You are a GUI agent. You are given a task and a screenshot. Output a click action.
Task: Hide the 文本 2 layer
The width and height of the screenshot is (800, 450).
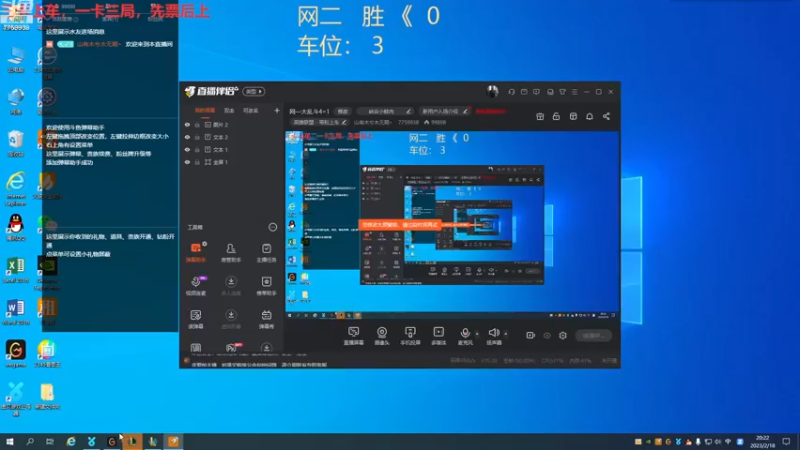point(187,137)
